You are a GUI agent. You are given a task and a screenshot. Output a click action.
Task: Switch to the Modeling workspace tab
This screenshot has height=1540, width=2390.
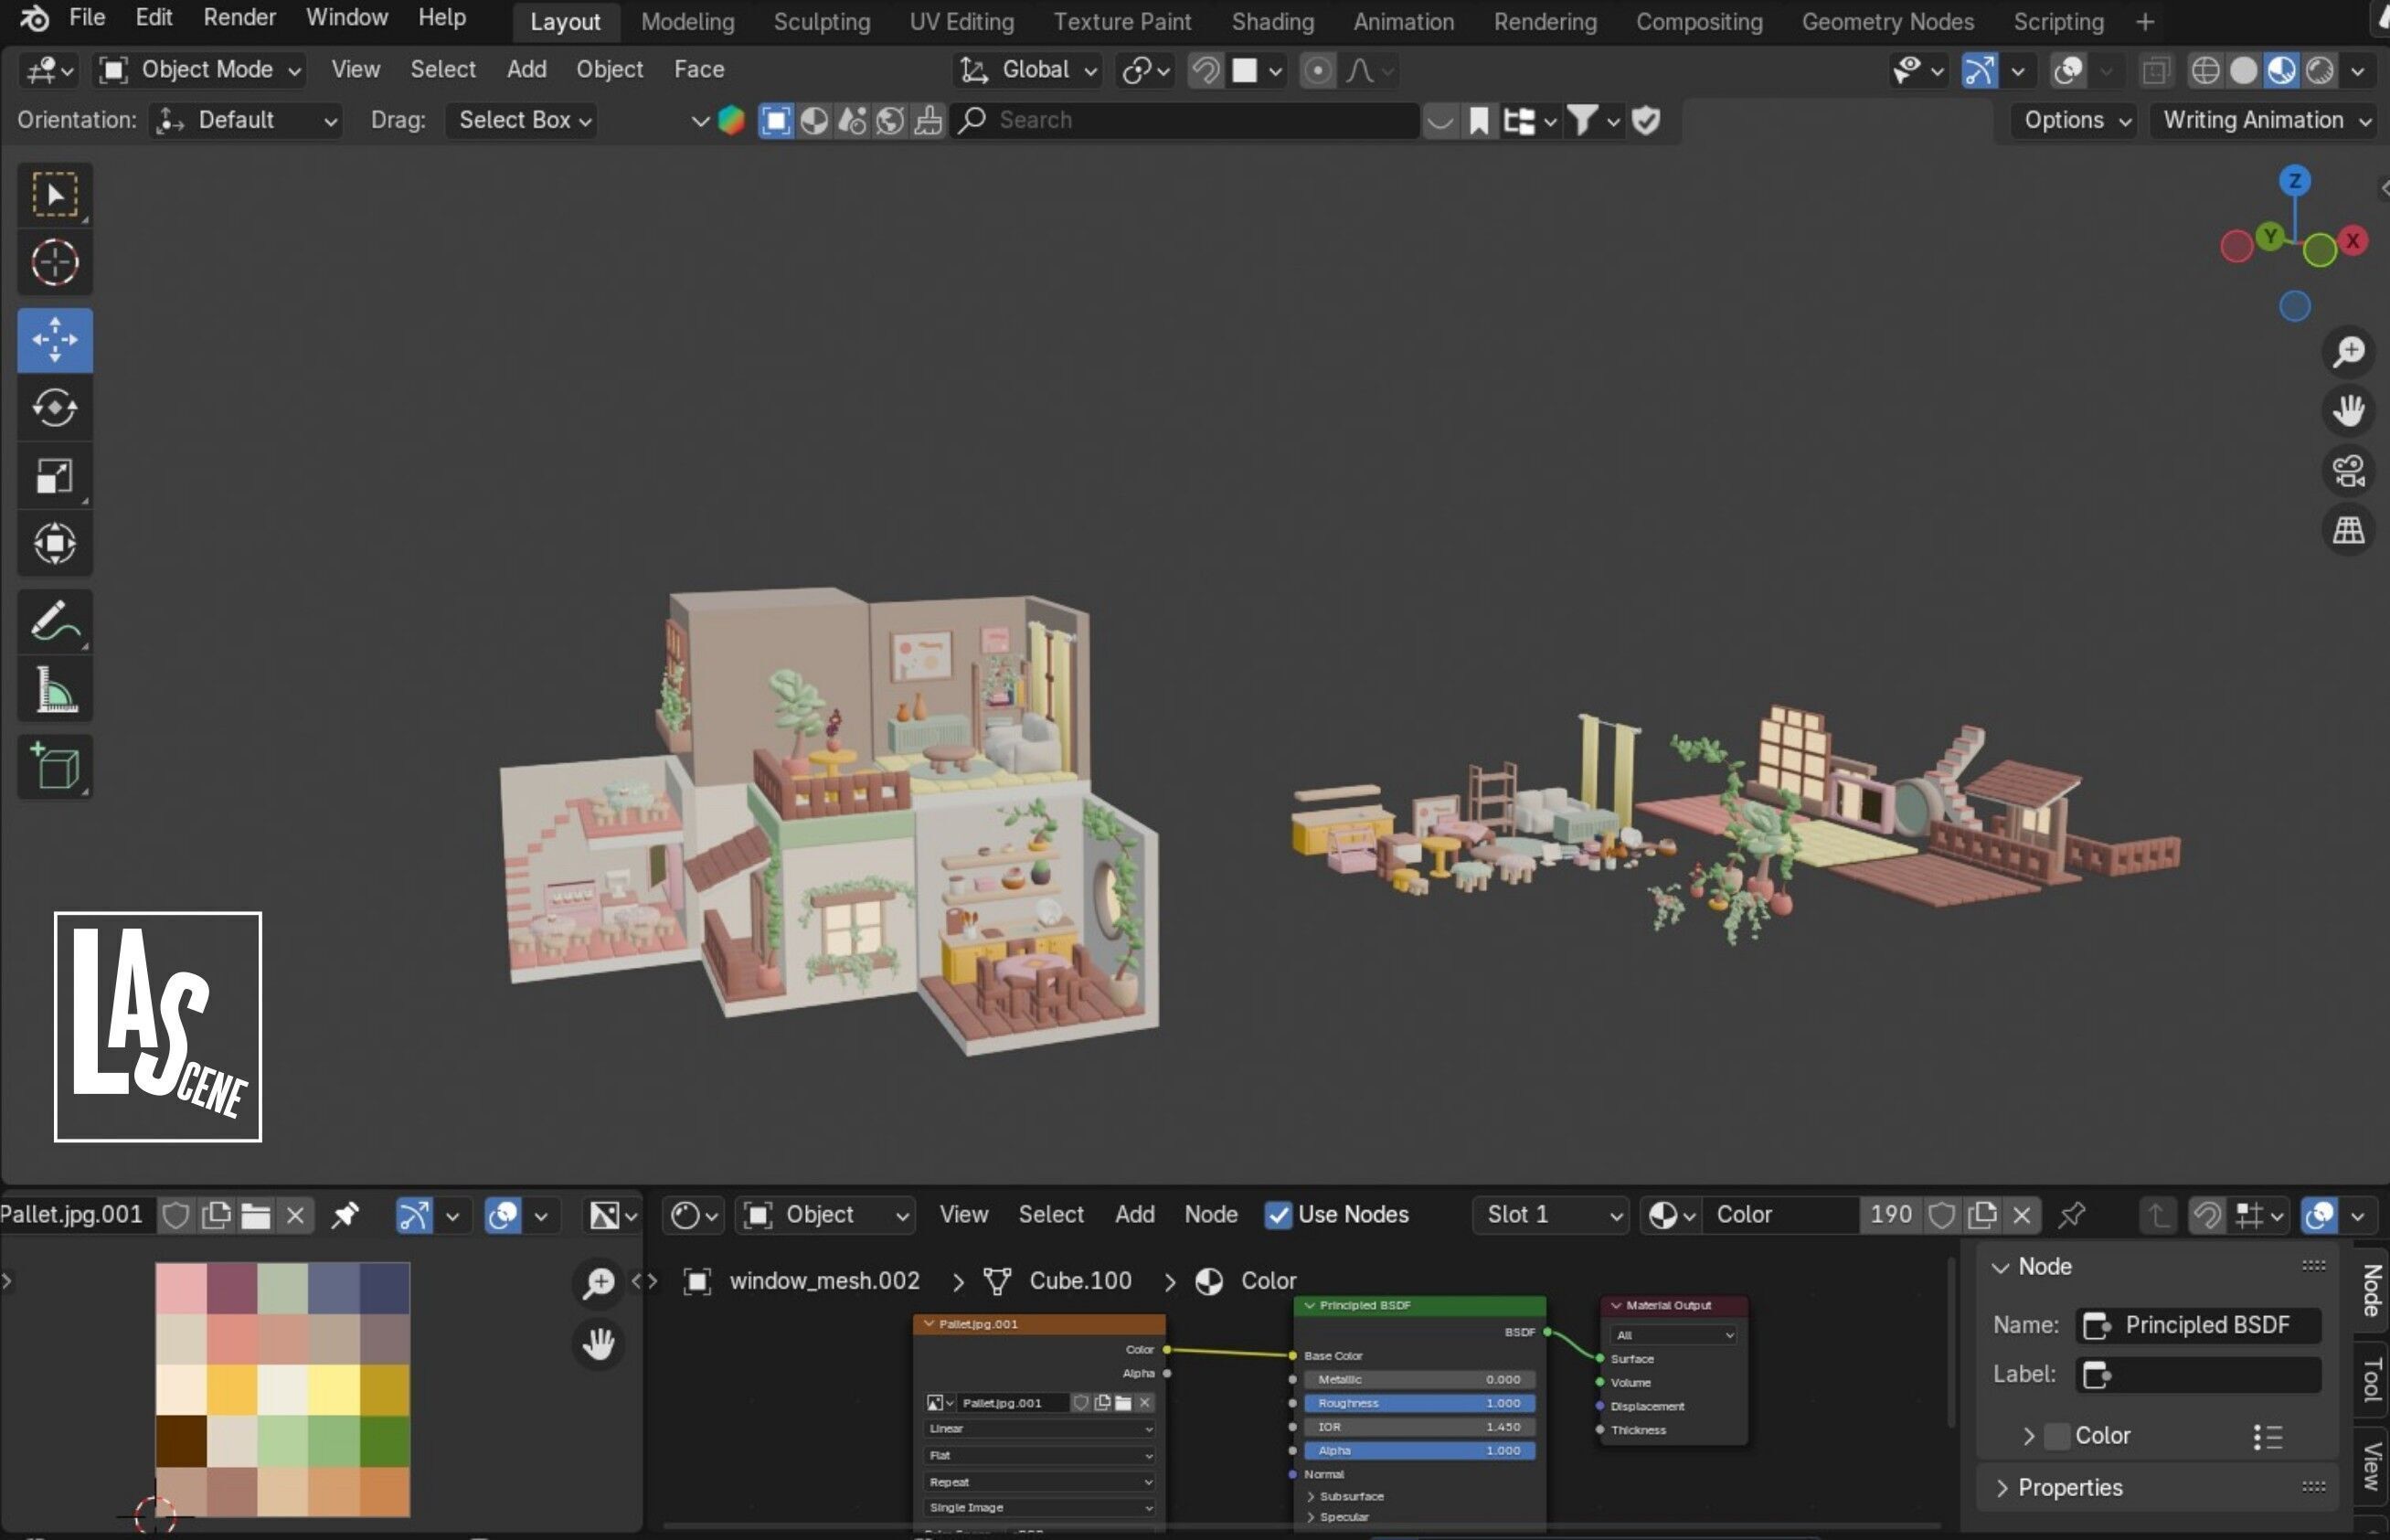687,22
